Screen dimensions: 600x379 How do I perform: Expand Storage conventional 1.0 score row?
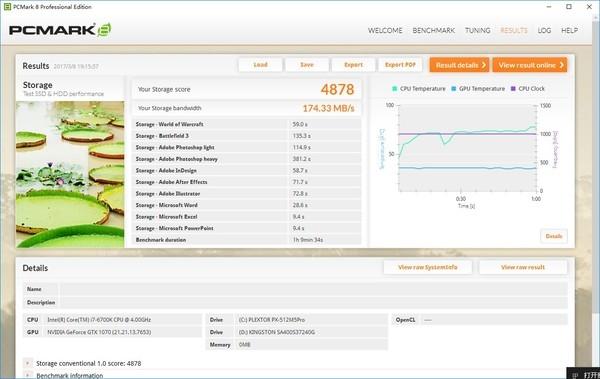[x=28, y=363]
